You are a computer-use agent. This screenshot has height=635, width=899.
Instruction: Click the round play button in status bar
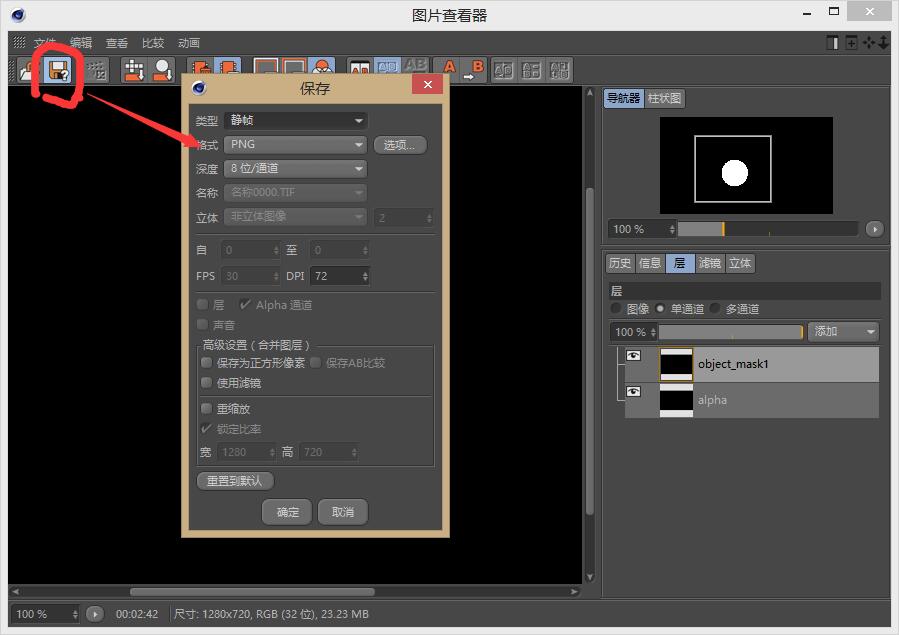[x=95, y=614]
